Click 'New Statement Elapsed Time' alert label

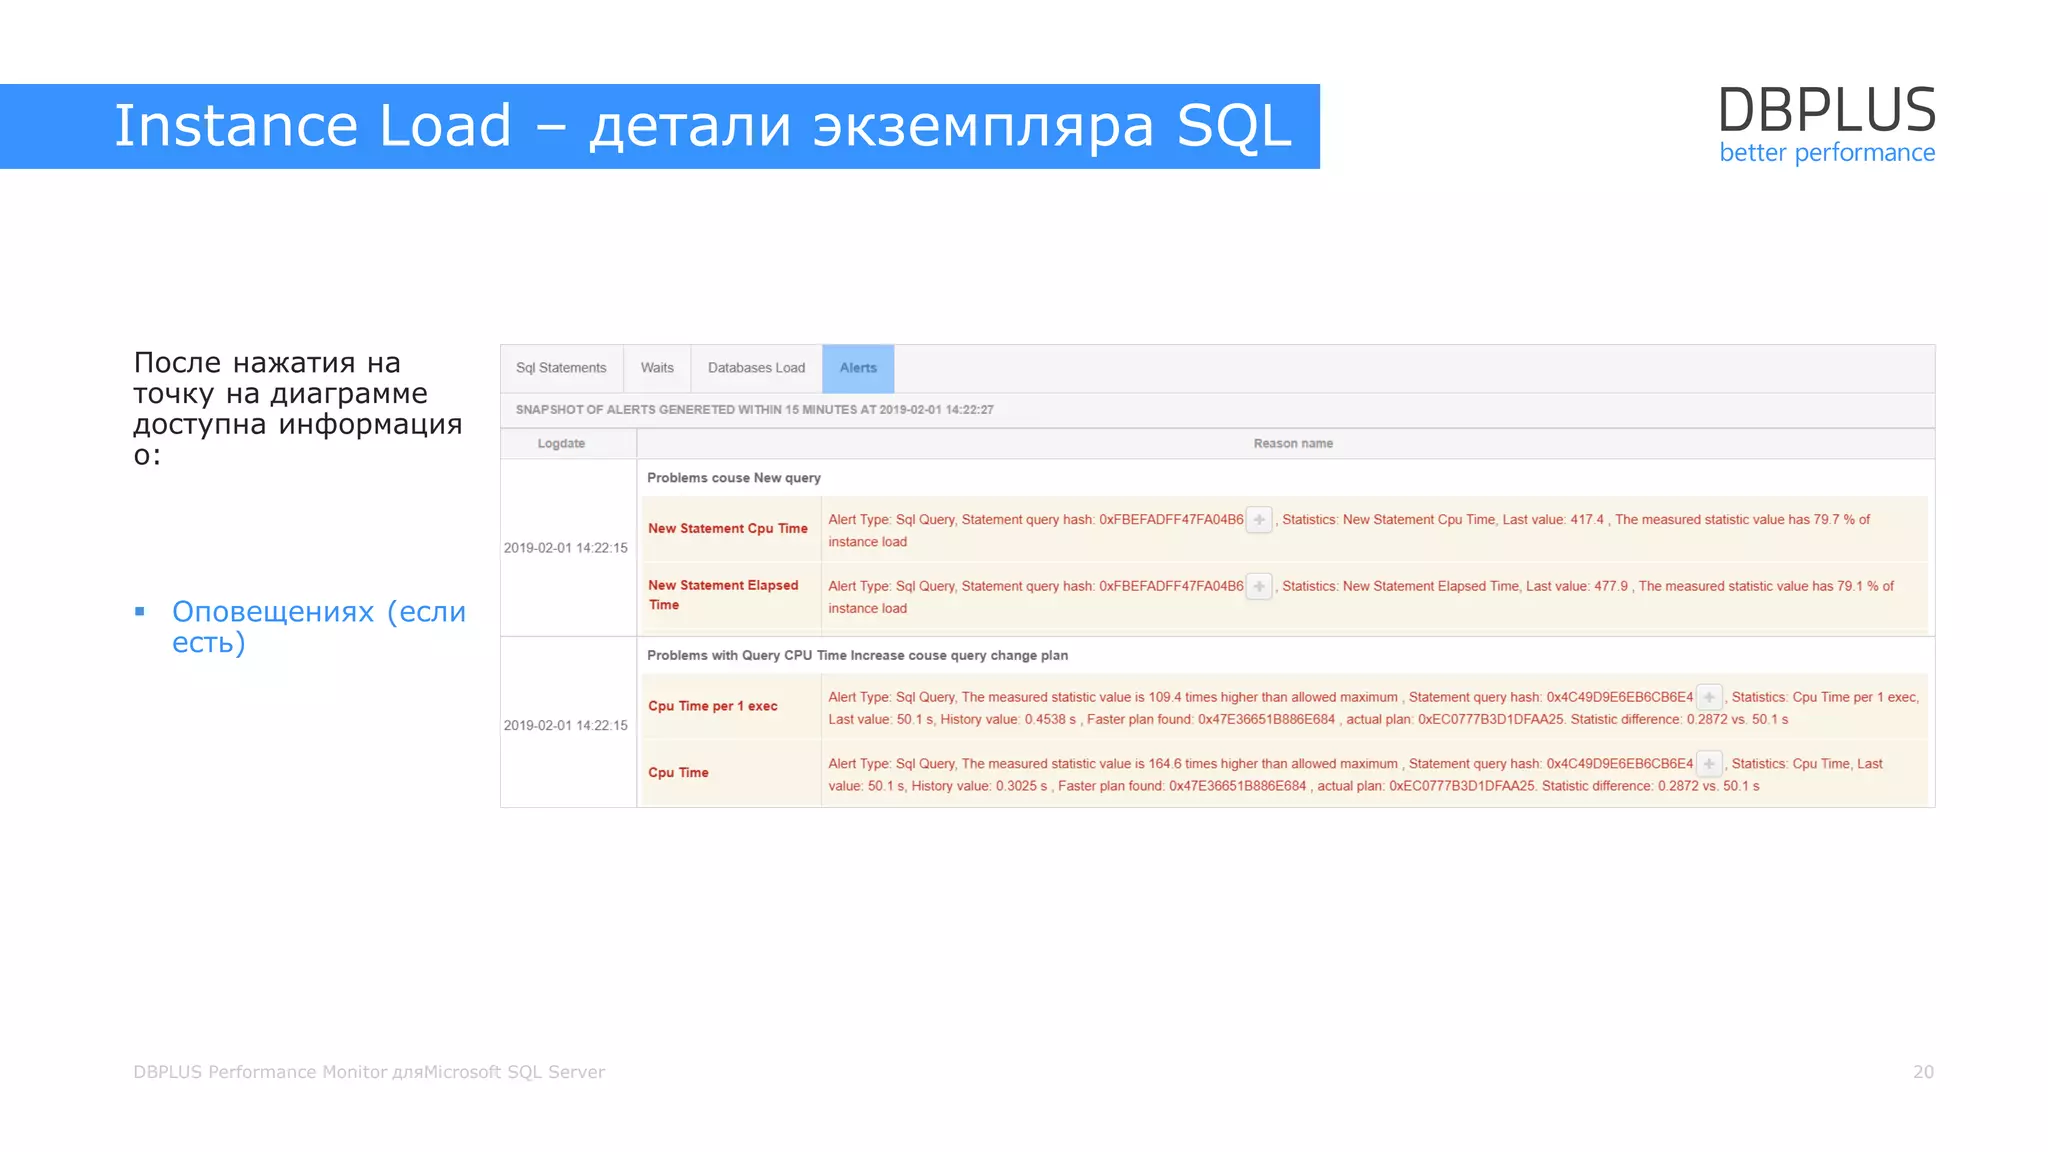723,595
